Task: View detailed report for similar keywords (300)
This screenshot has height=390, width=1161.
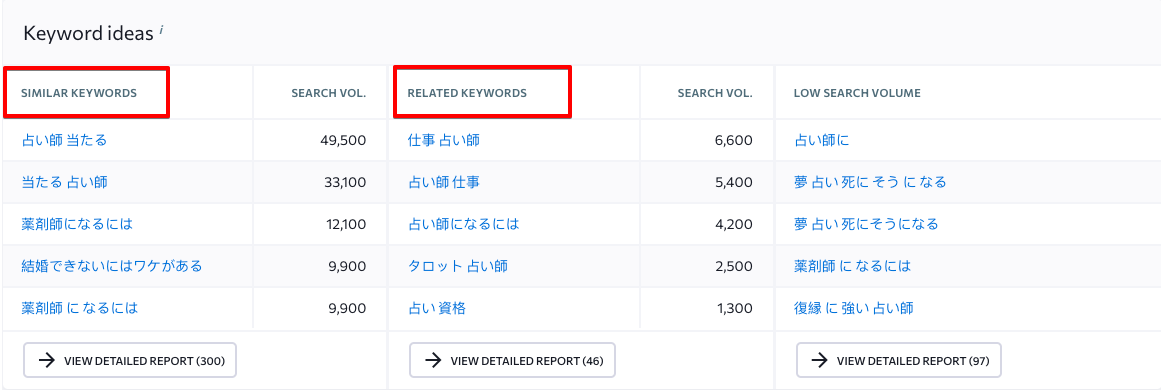Action: [x=130, y=360]
